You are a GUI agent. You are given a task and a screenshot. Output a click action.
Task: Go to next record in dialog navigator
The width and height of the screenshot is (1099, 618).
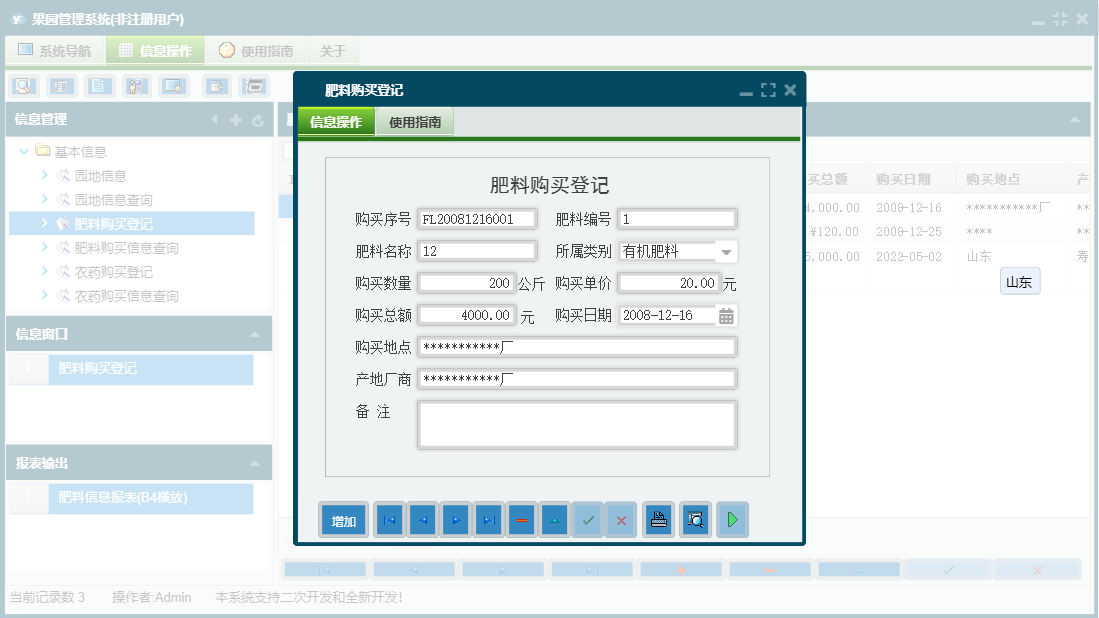(456, 520)
